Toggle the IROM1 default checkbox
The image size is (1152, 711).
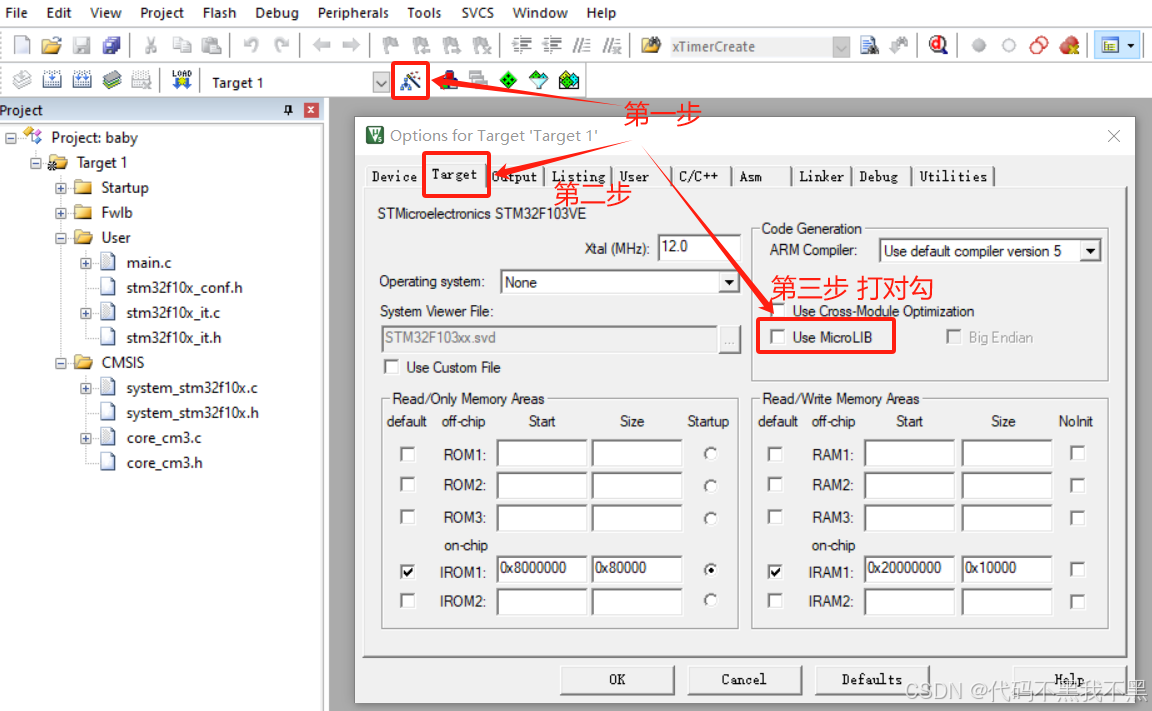coord(408,571)
